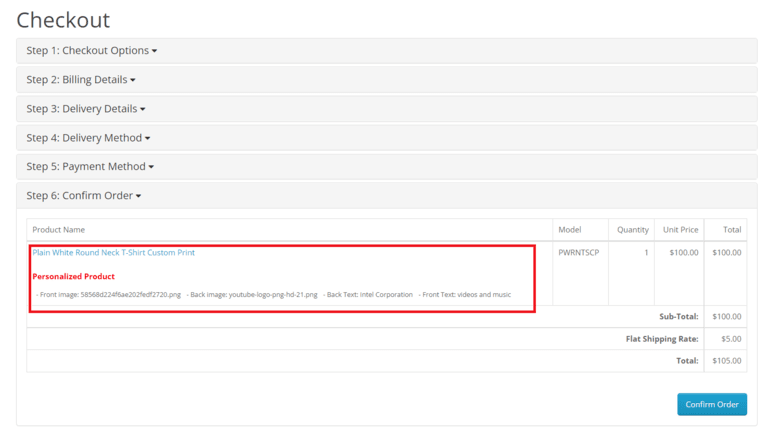Viewport: 768px width, 441px height.
Task: Open Step 5: Payment Method panel
Action: [x=90, y=167]
